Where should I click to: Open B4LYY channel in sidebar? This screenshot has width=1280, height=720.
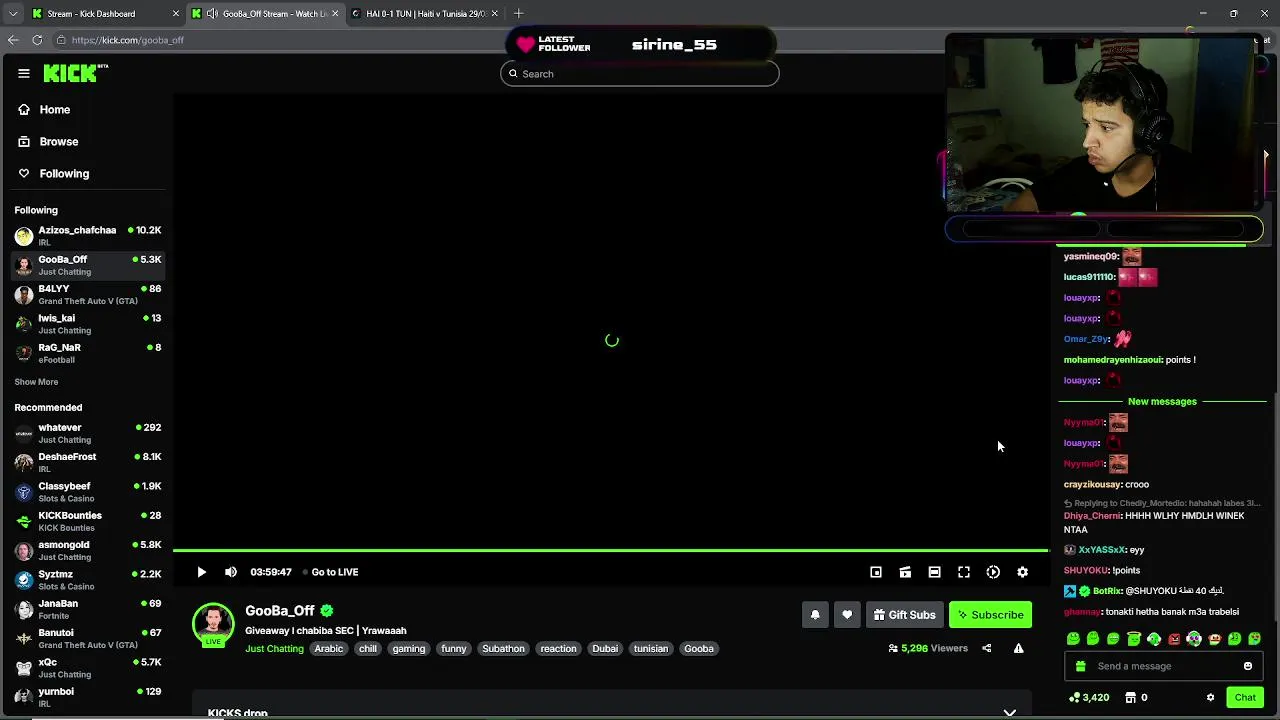point(87,295)
